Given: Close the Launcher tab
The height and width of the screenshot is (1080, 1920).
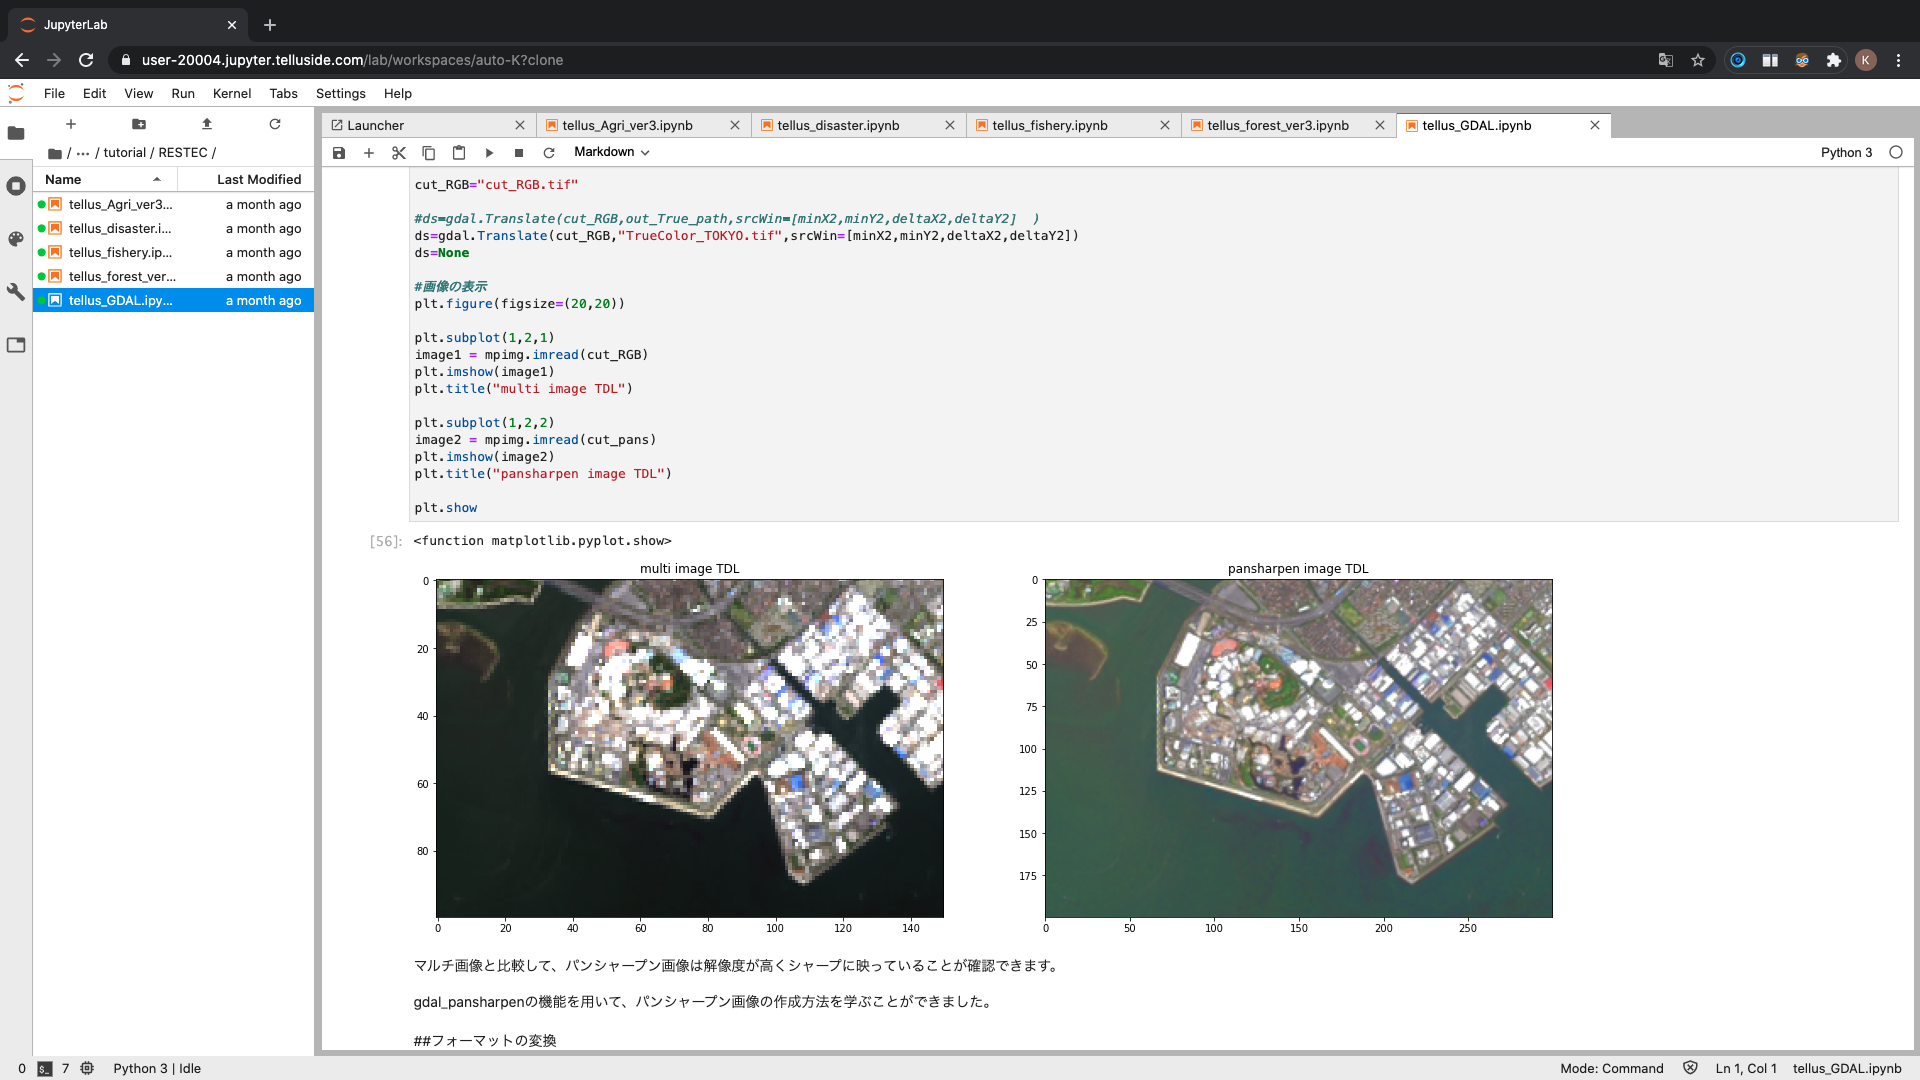Looking at the screenshot, I should (x=520, y=125).
